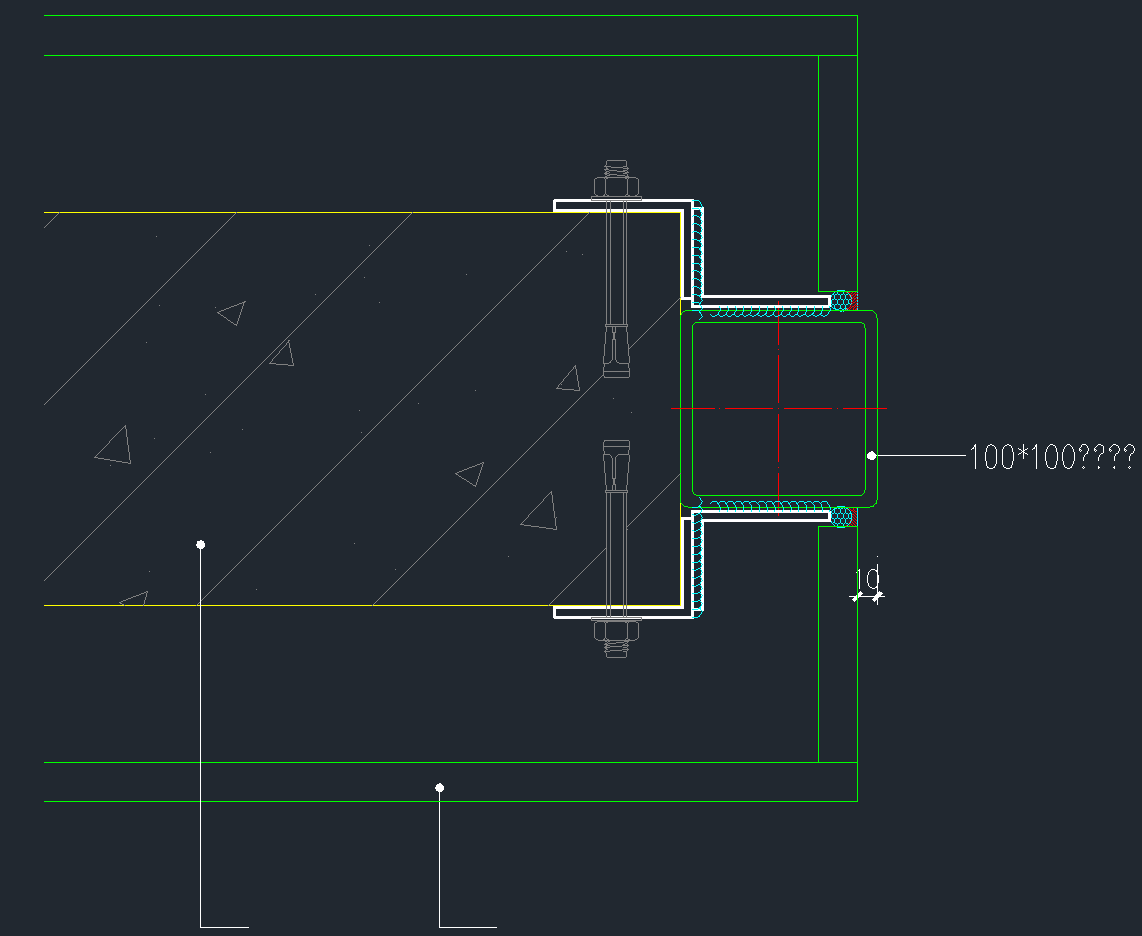Click the hex nut on the bottom anchor bolt
The image size is (1142, 936).
pyautogui.click(x=616, y=630)
